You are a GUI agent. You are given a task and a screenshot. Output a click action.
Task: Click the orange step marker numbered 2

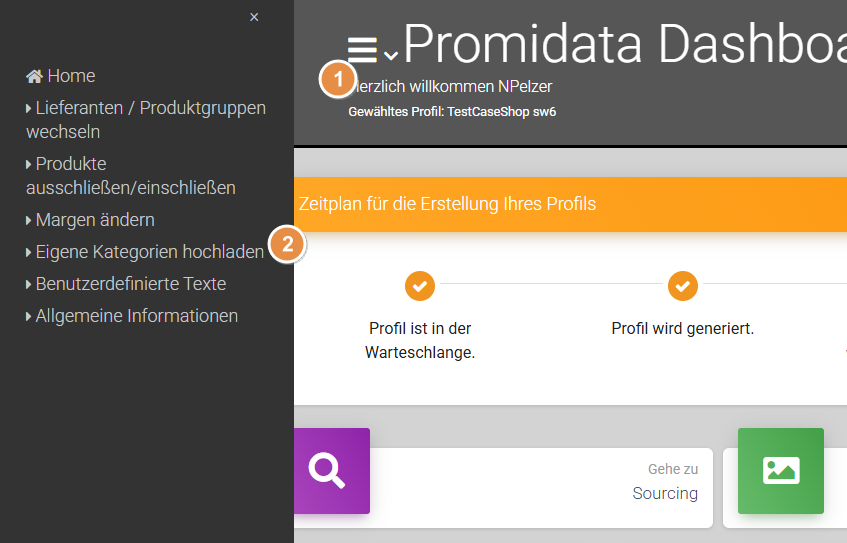[287, 245]
